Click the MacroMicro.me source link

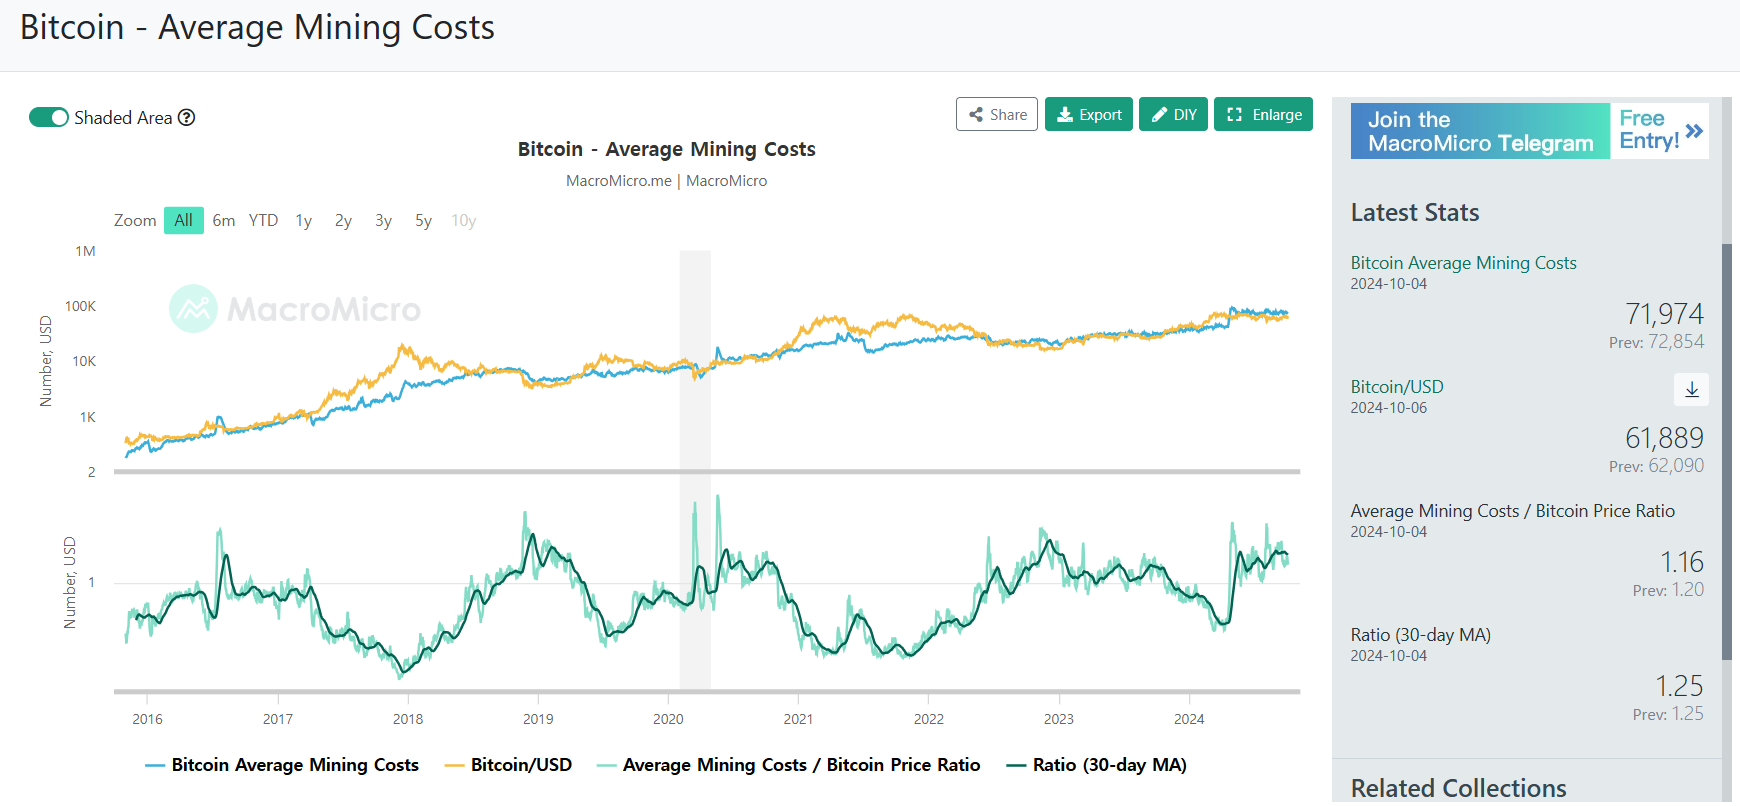(x=618, y=181)
